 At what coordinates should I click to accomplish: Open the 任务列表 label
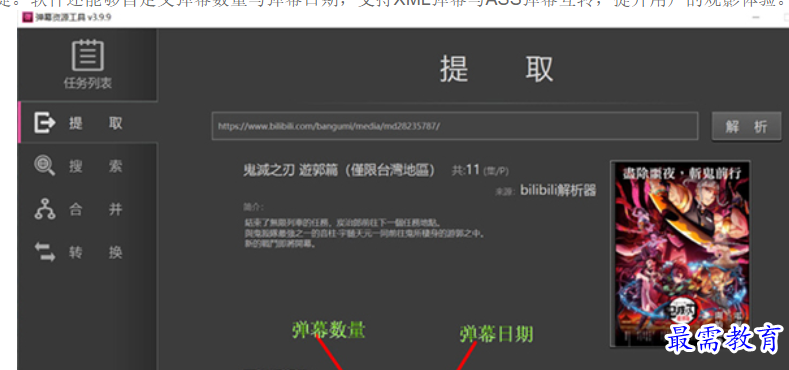click(x=88, y=83)
